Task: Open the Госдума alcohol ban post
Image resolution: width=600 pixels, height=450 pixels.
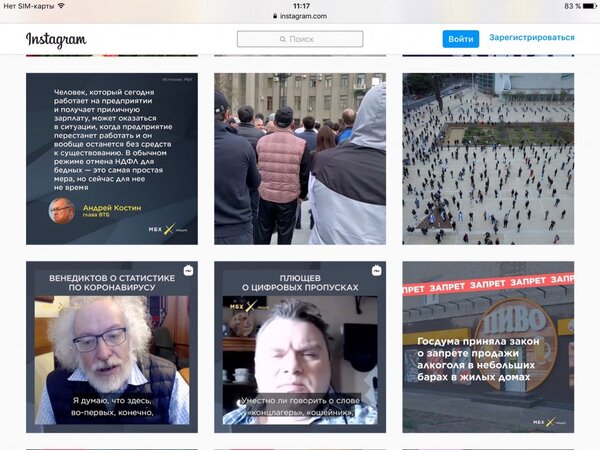Action: [x=488, y=346]
